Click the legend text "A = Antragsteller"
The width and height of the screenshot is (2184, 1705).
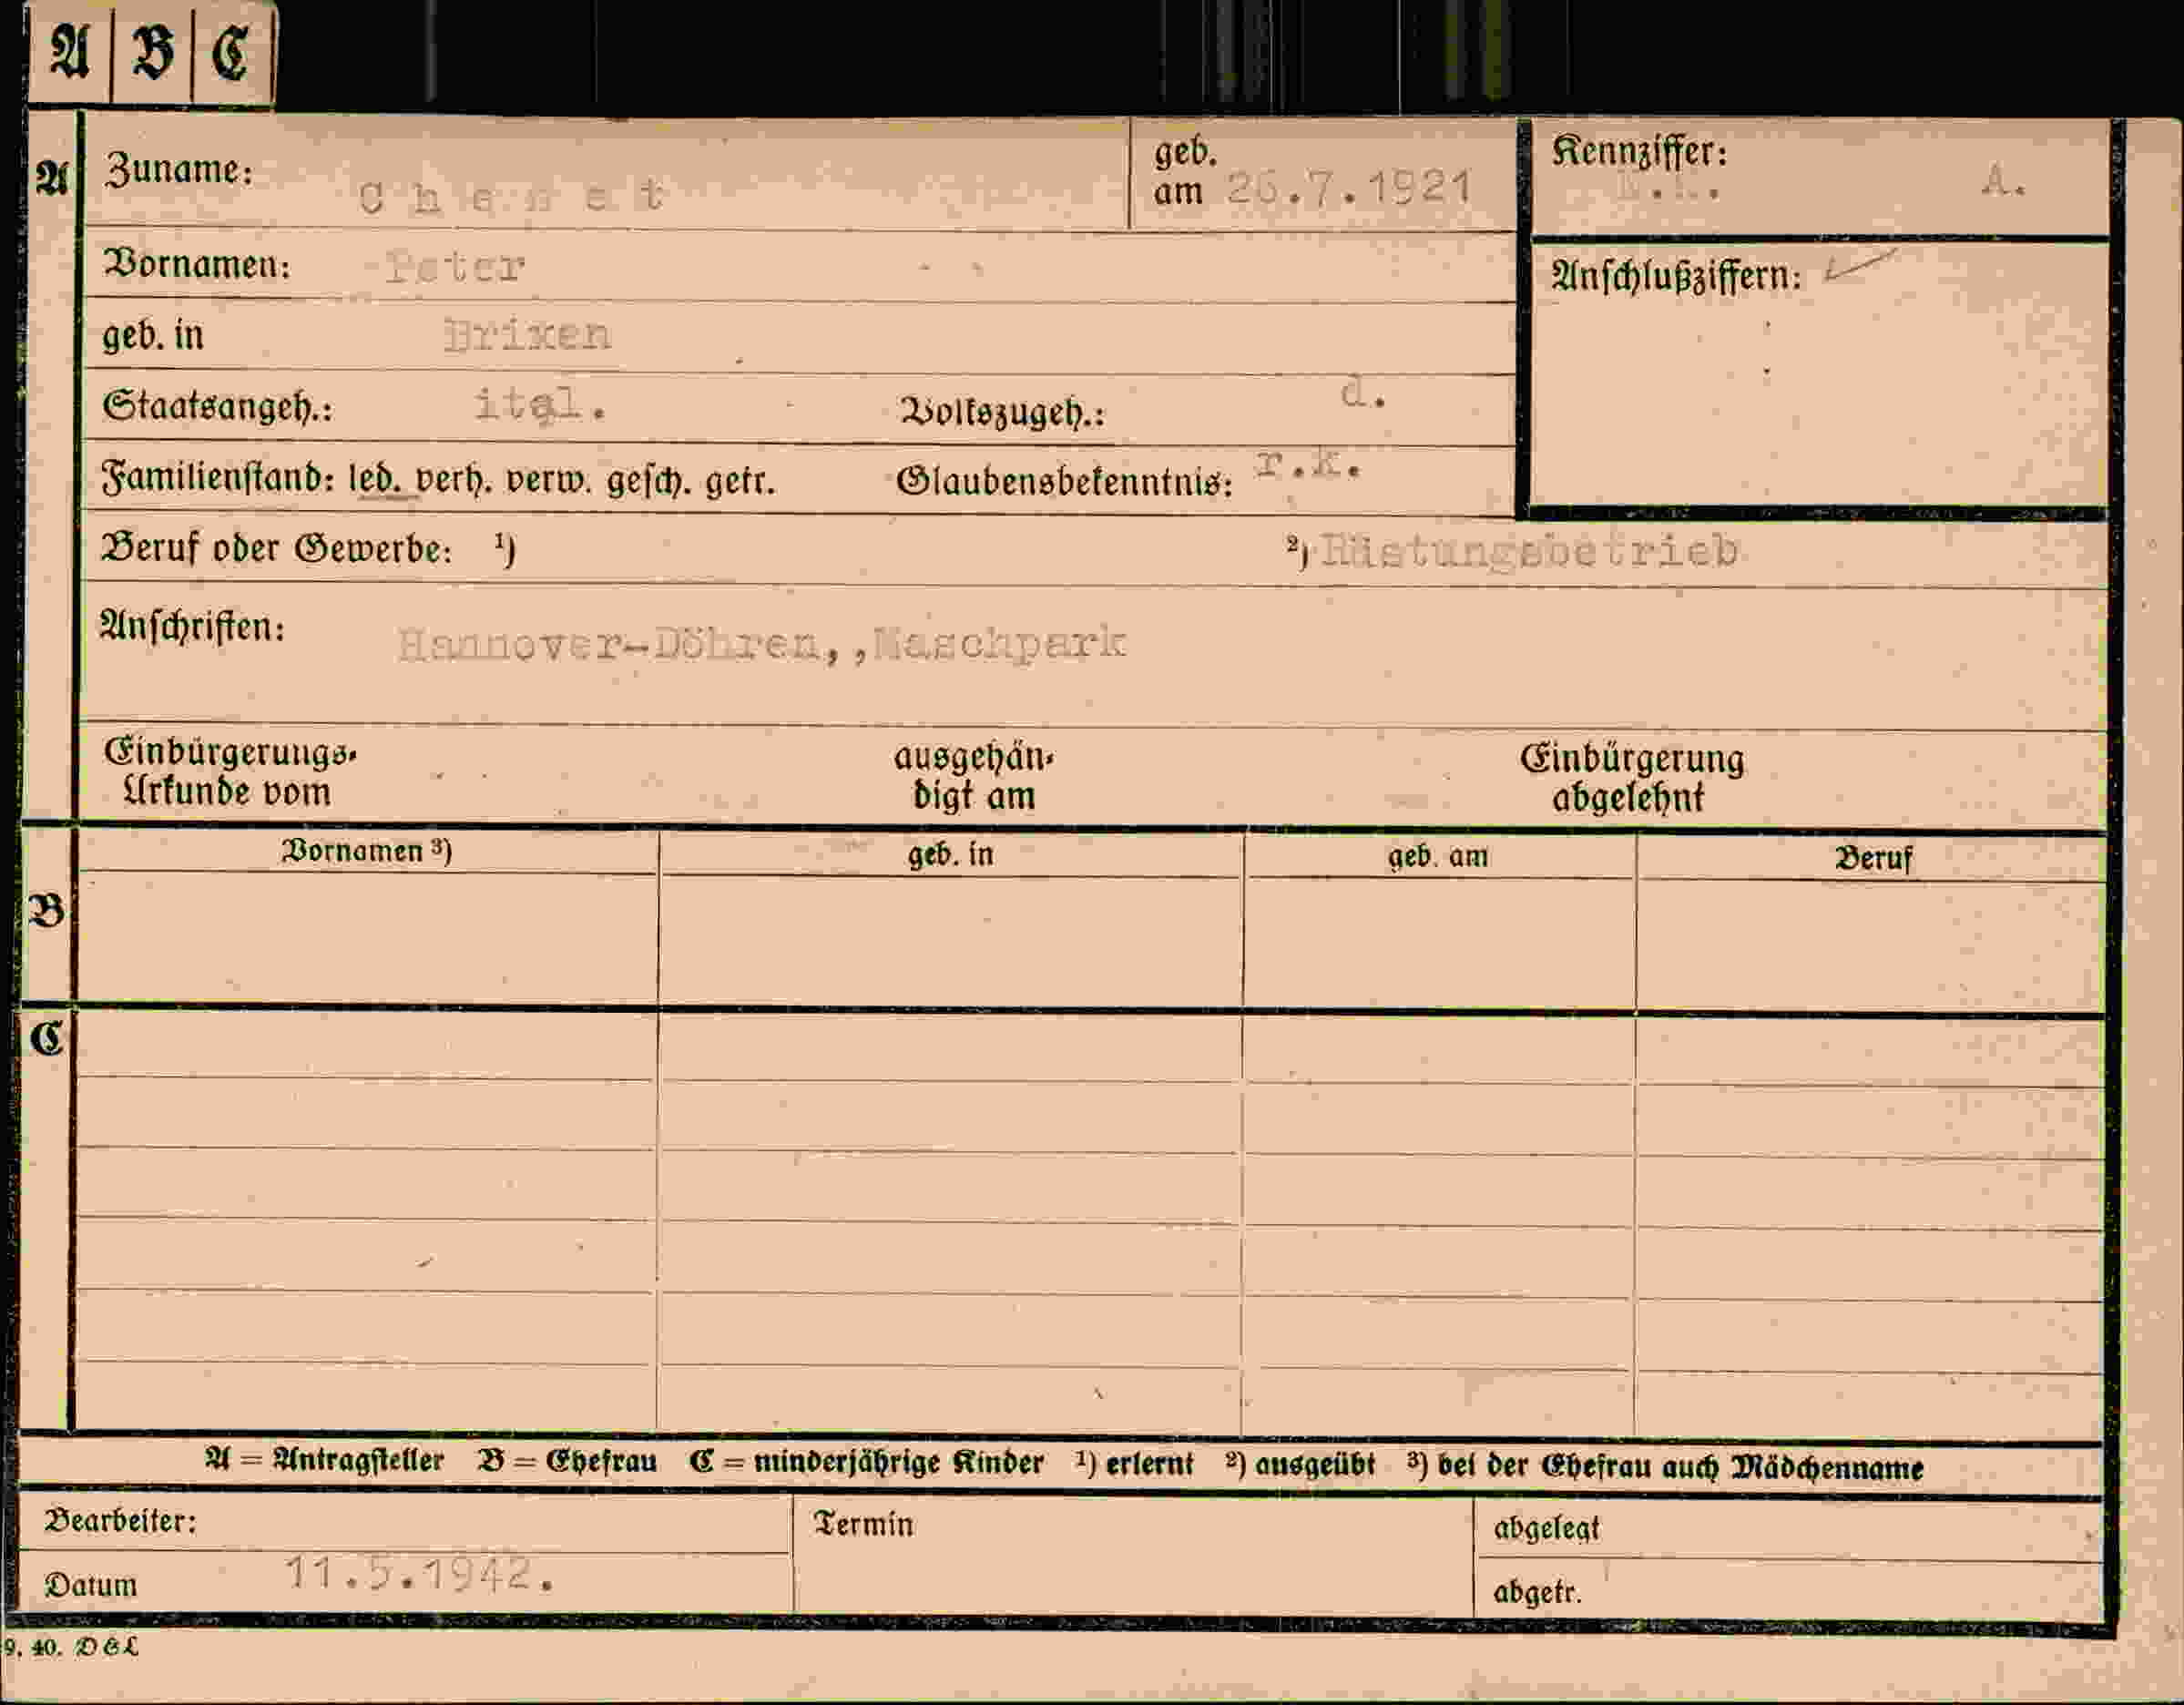point(324,1460)
